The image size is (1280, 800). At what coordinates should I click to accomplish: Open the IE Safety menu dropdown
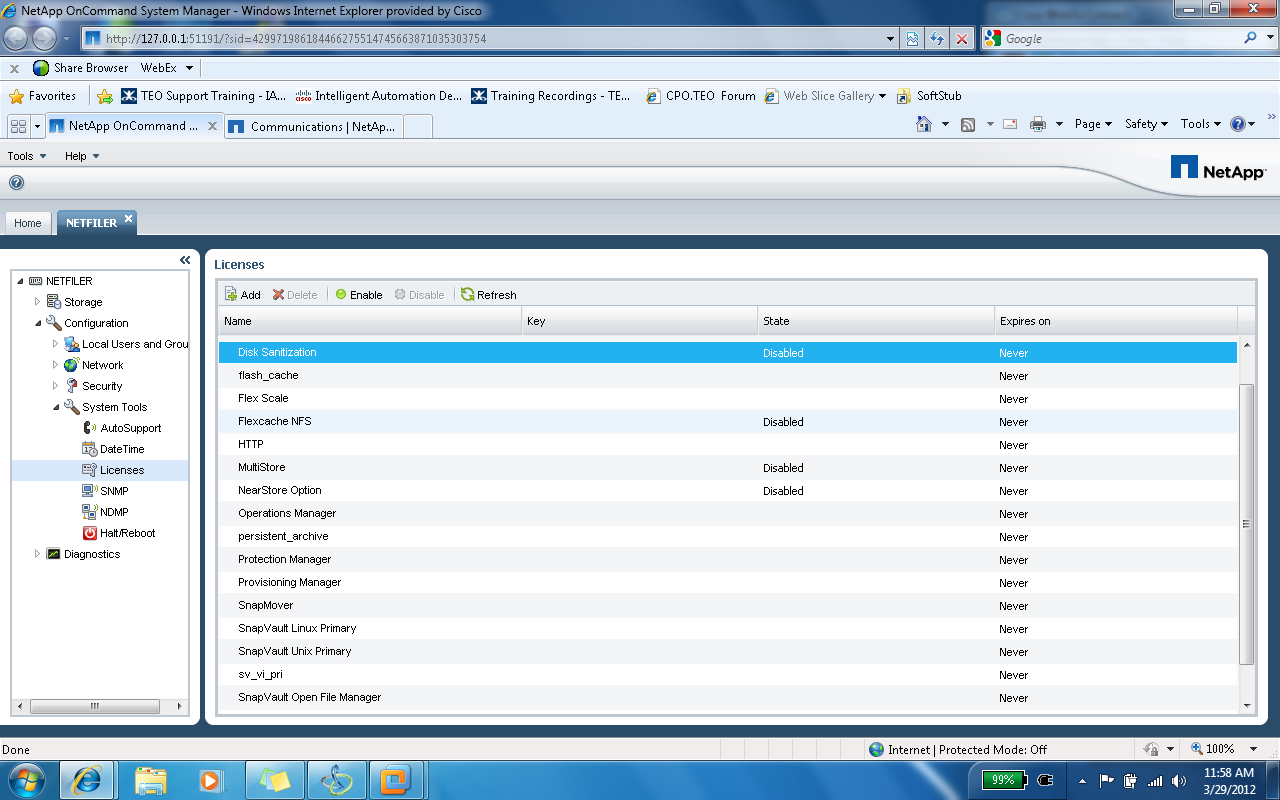(1147, 124)
